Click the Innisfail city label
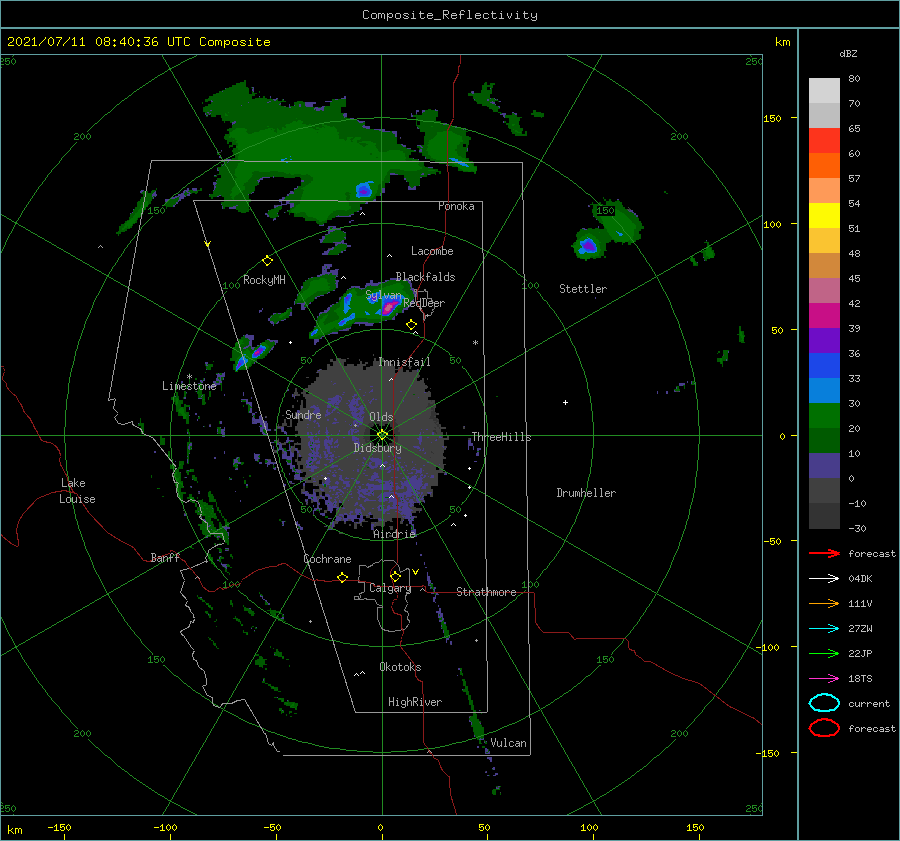The width and height of the screenshot is (900, 841). click(404, 362)
